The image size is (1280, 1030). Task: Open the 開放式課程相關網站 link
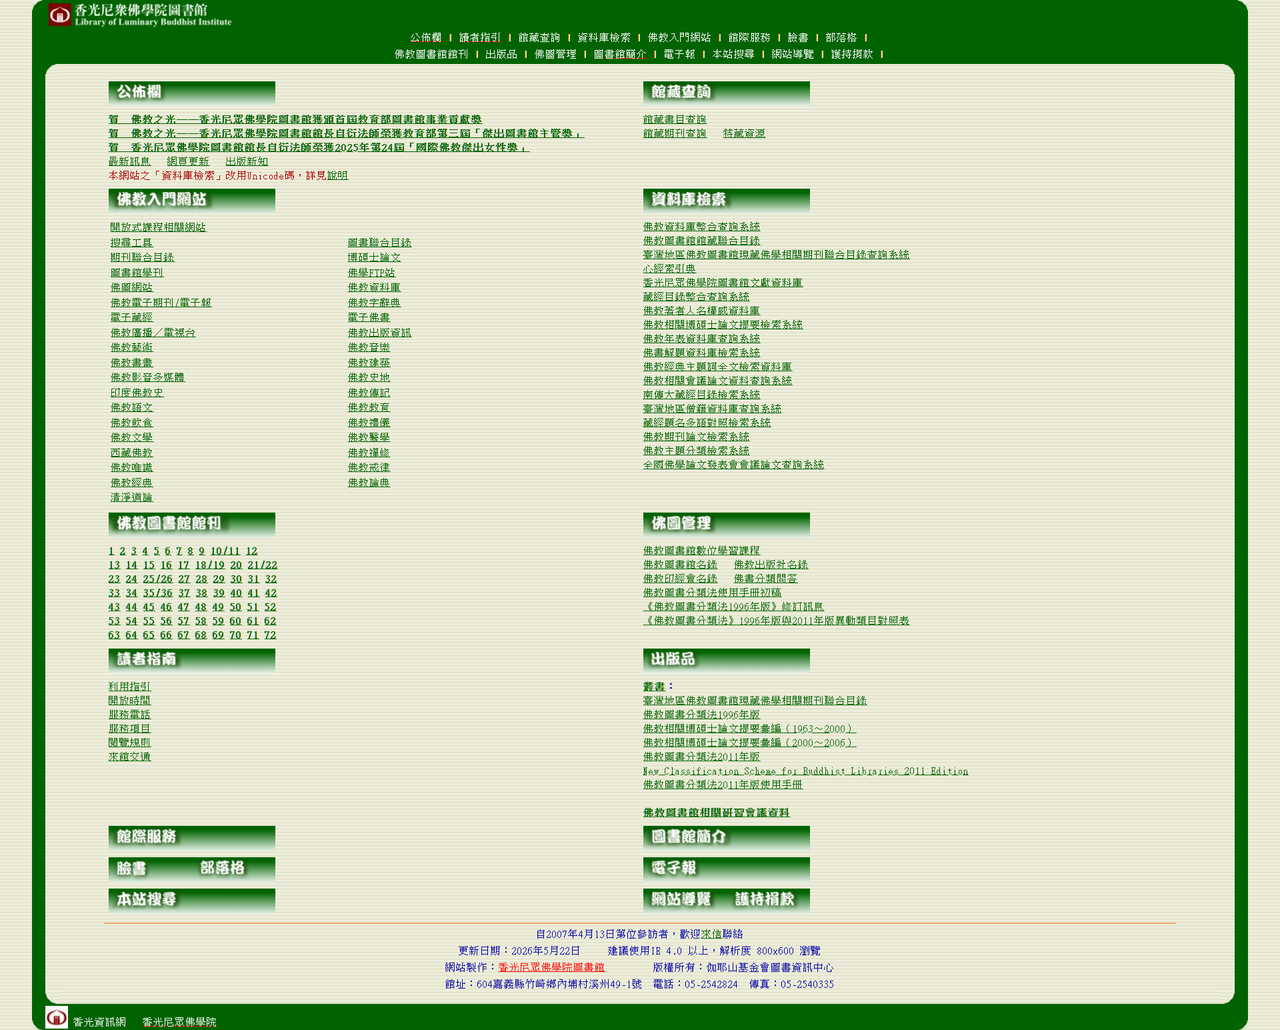[158, 228]
